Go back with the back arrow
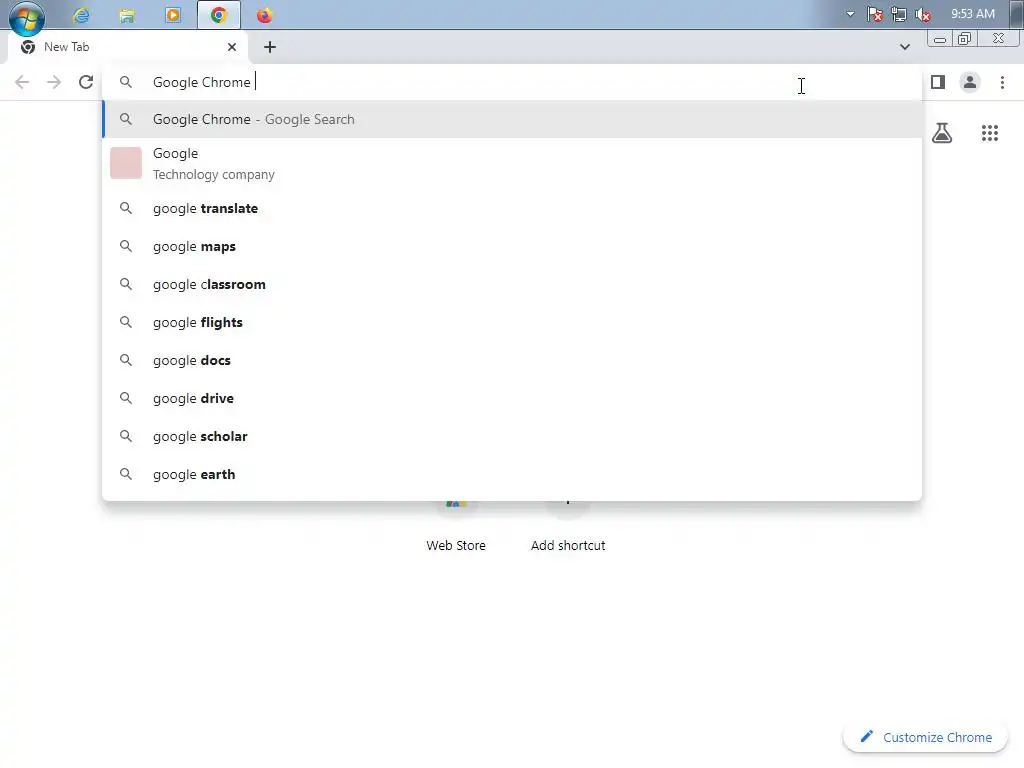 pos(22,82)
